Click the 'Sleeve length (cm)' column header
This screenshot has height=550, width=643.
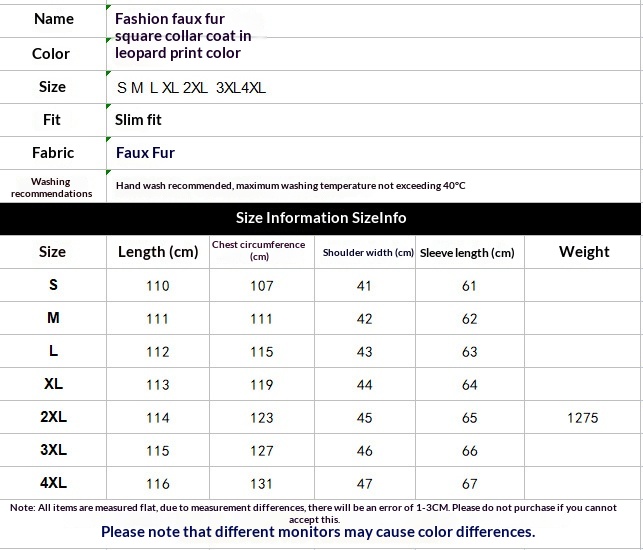(467, 253)
